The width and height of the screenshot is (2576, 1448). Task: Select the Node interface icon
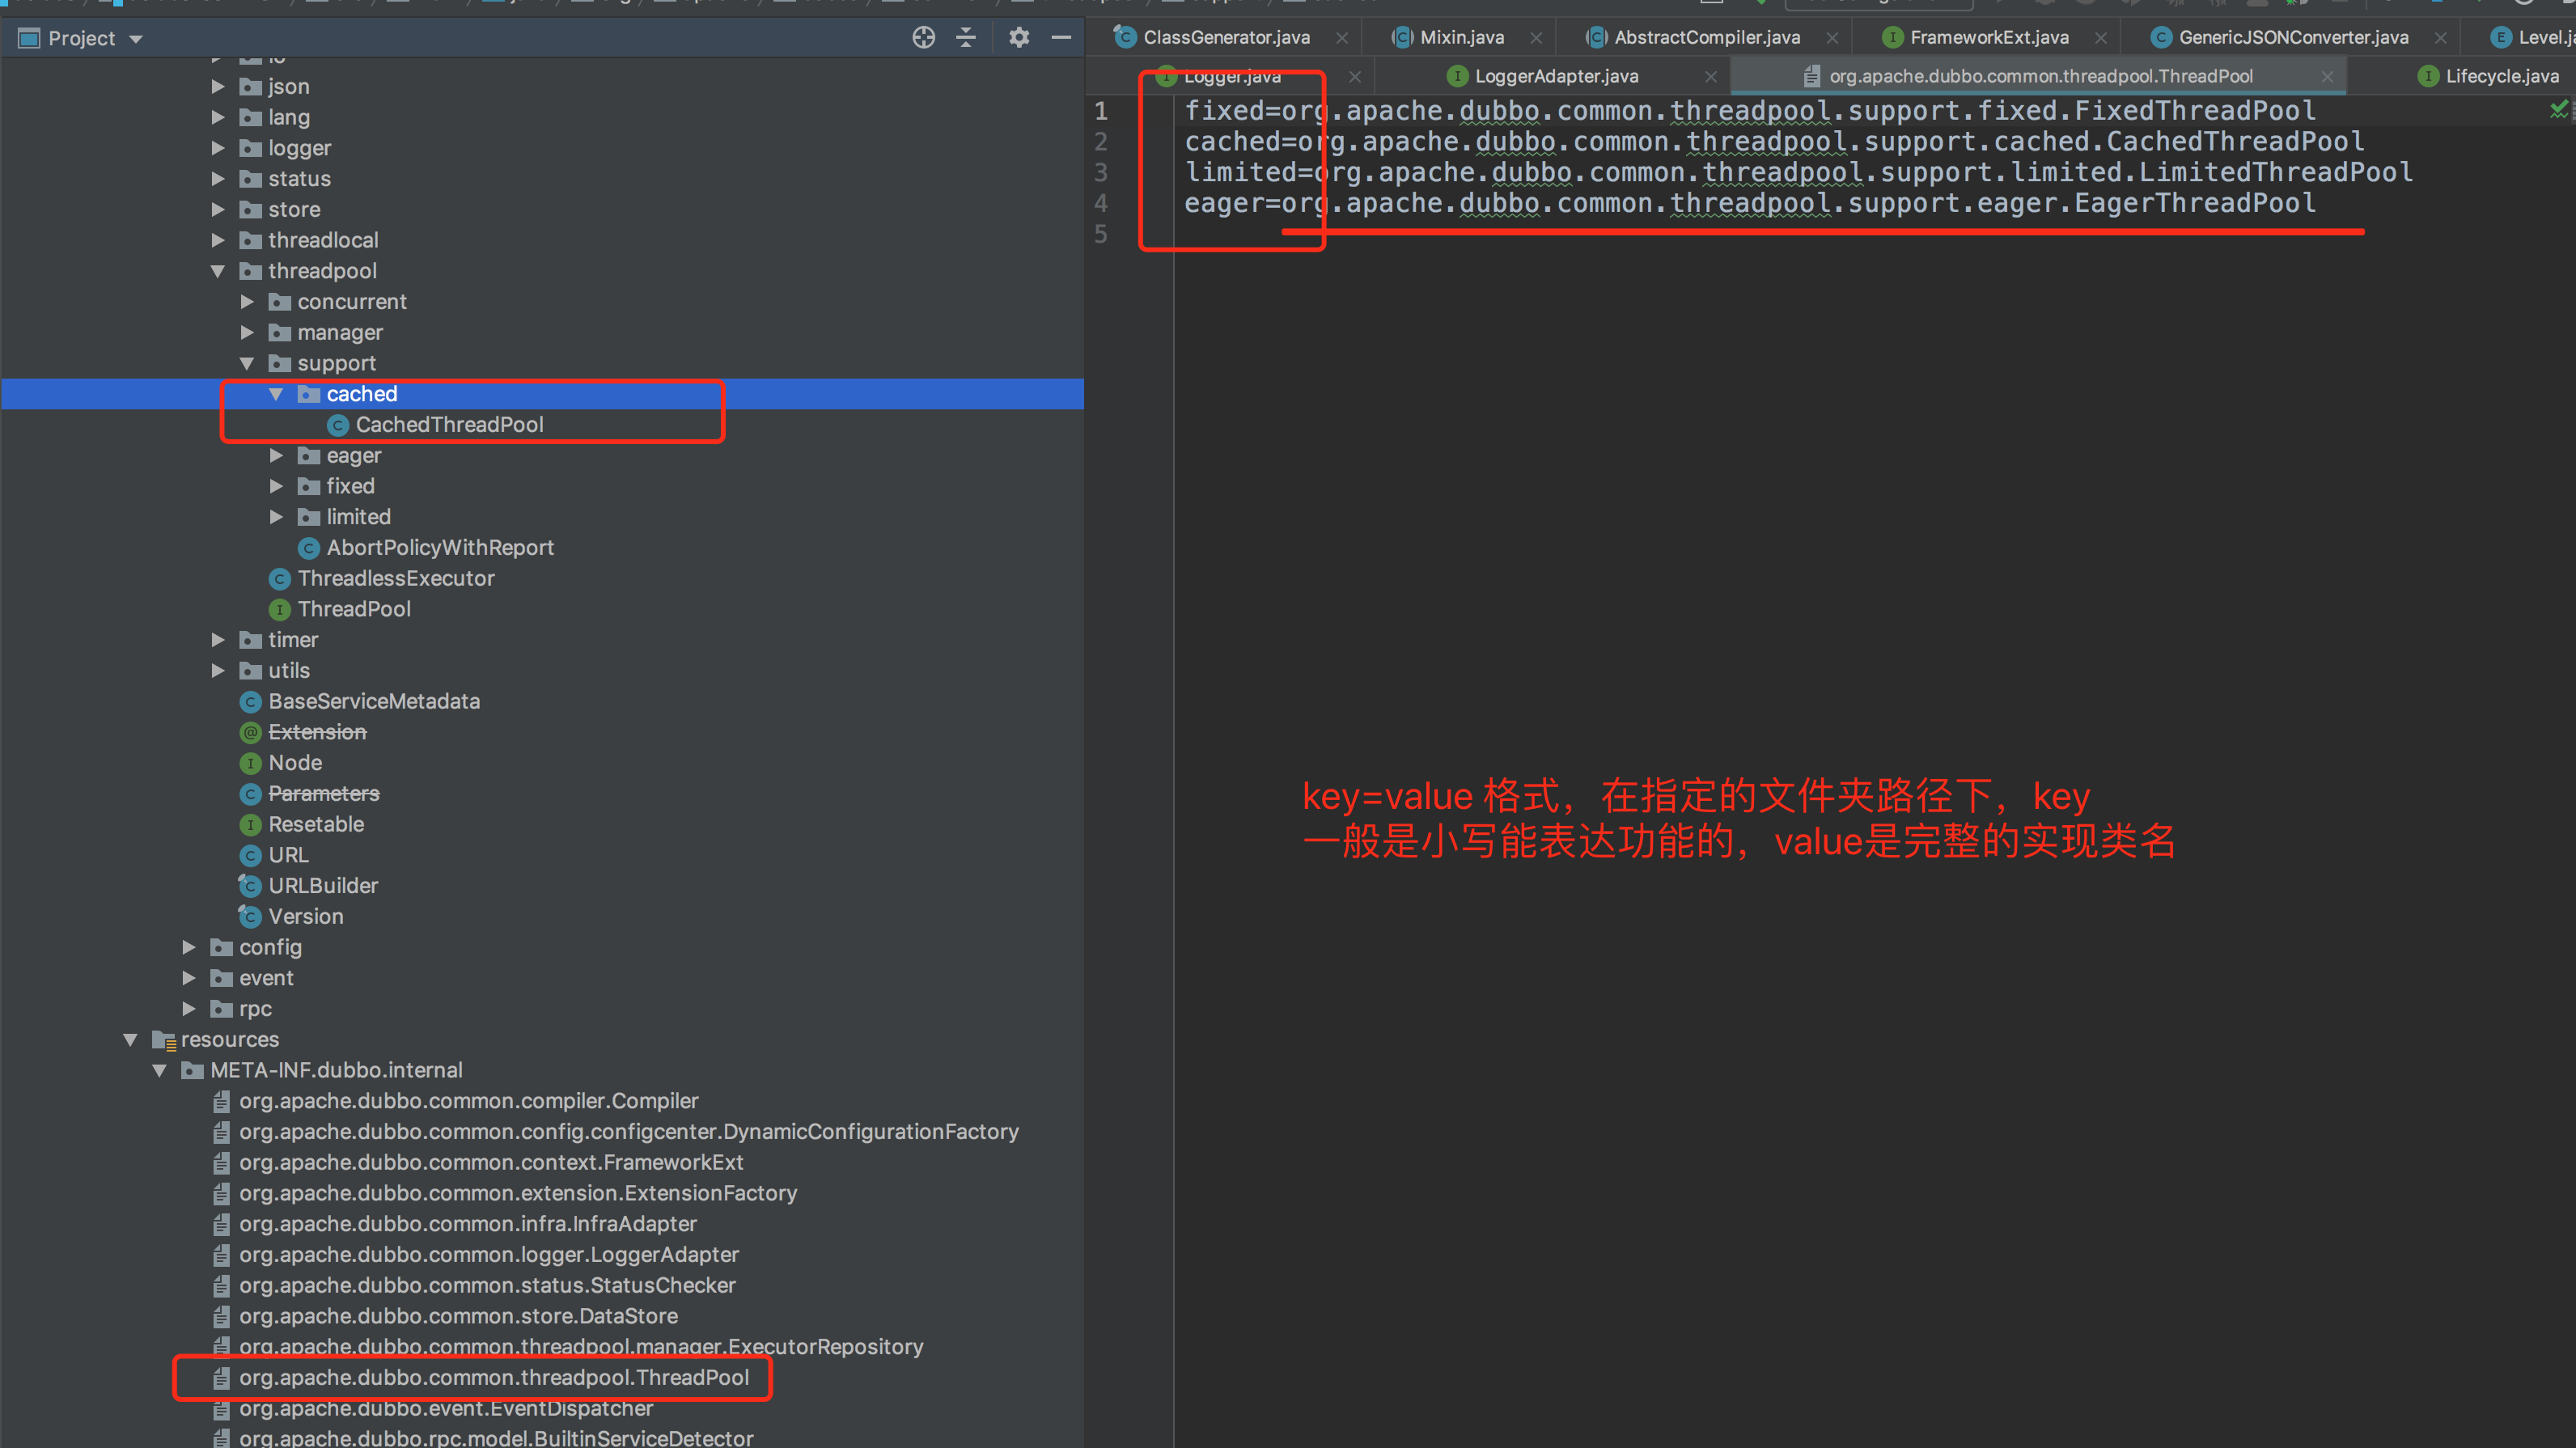coord(251,763)
